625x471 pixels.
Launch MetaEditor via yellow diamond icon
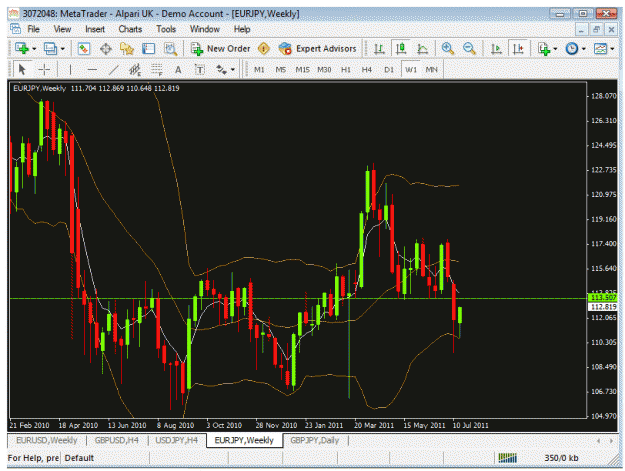pos(263,49)
